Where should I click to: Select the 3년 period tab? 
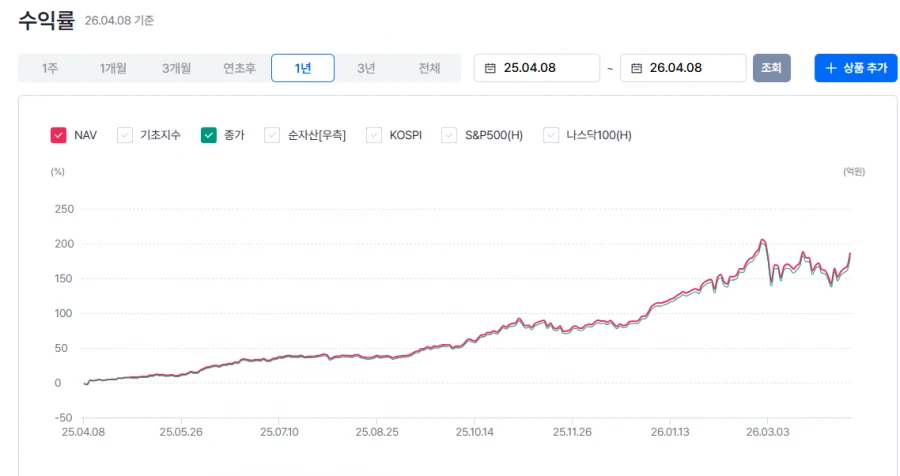[x=366, y=68]
